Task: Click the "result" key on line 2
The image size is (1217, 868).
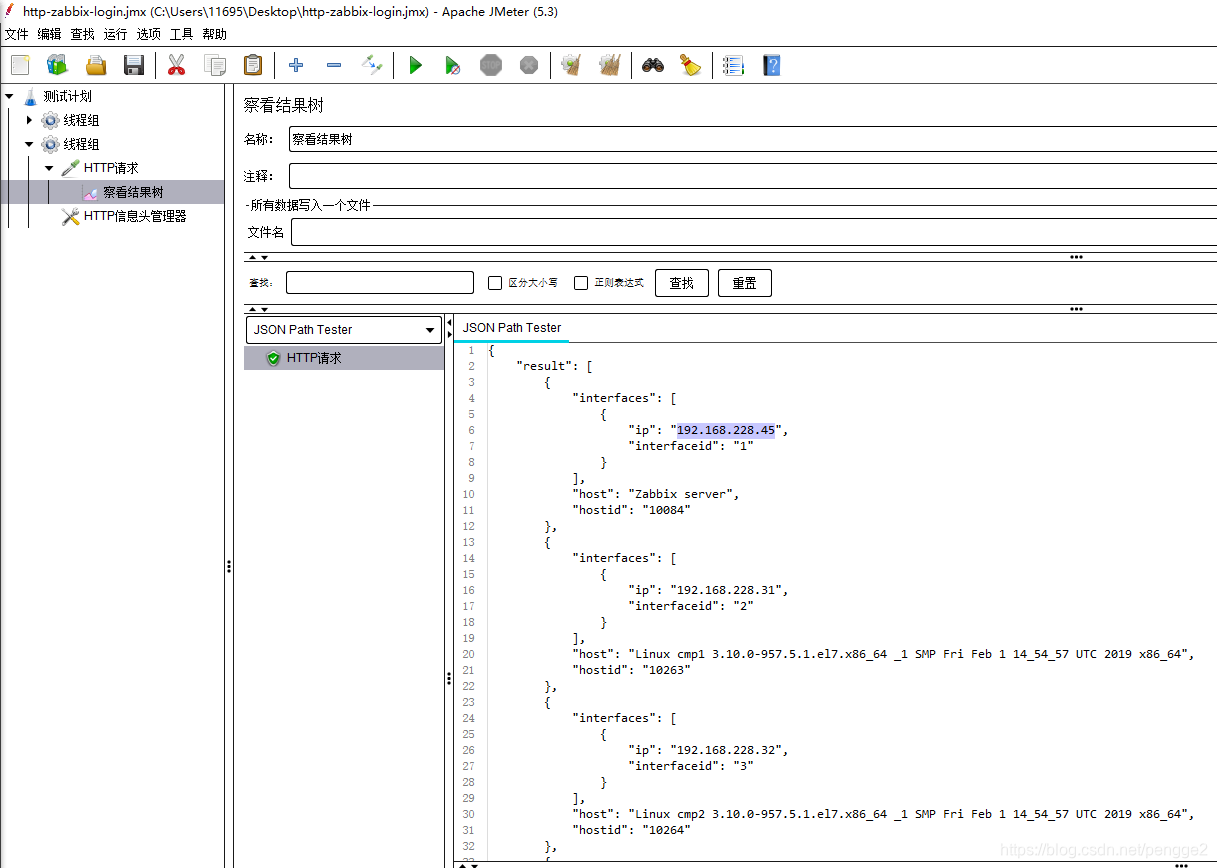Action: click(x=544, y=366)
